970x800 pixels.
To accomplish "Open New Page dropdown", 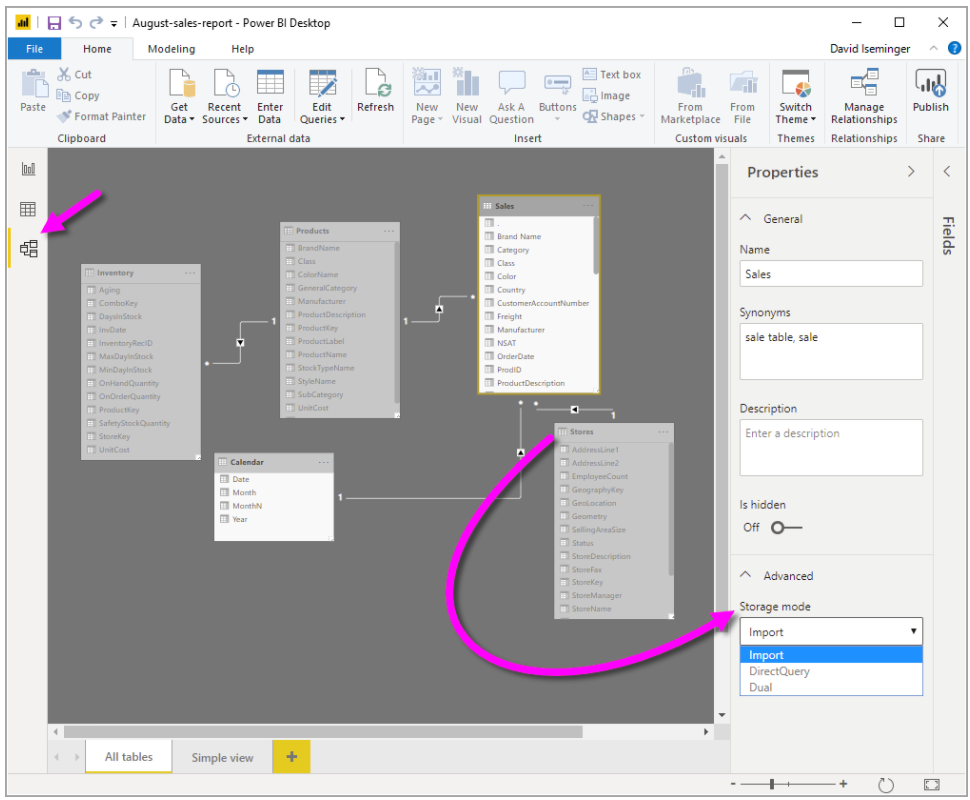I will 427,97.
